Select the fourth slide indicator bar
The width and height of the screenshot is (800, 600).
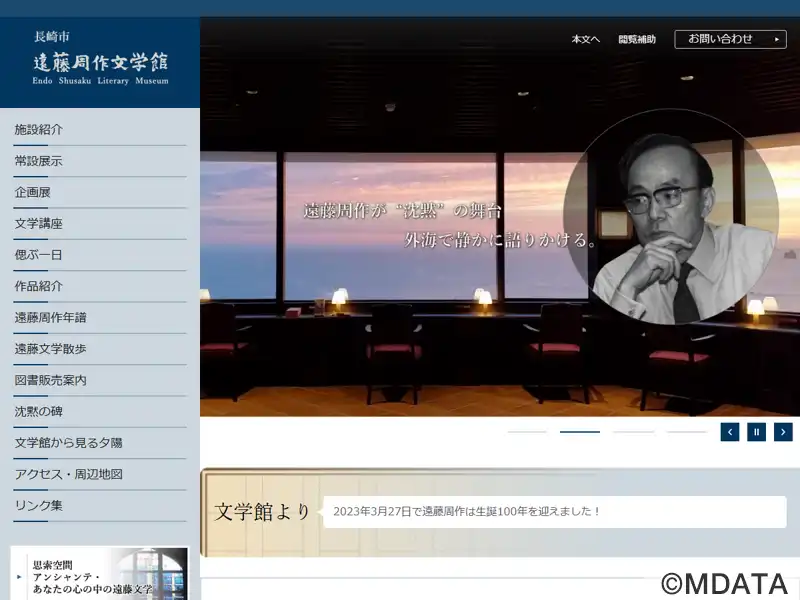pos(686,432)
